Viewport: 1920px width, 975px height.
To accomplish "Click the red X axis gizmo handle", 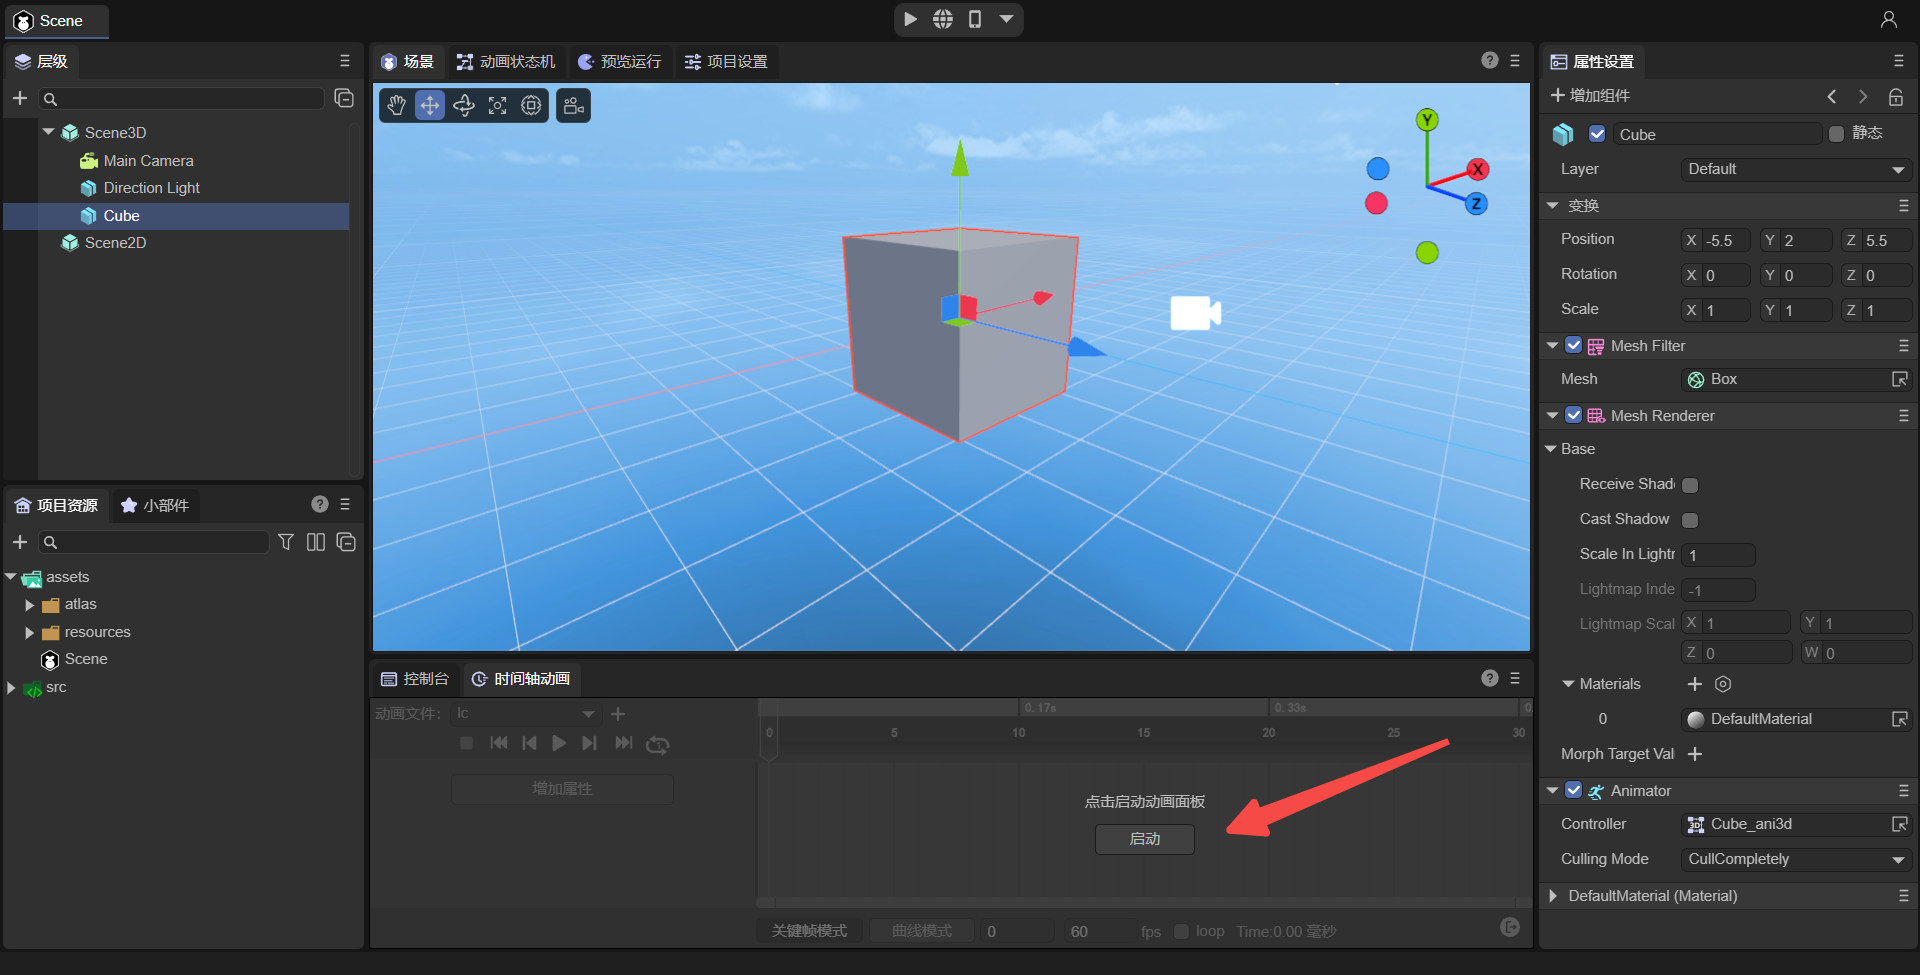I will click(x=1477, y=169).
